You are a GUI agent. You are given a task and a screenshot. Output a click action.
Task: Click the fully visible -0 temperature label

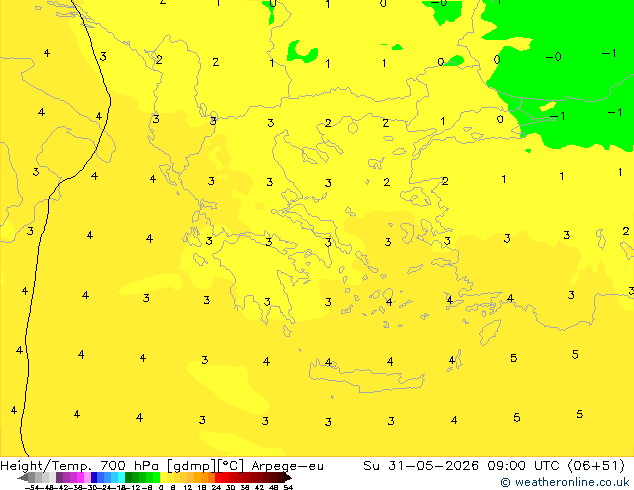(x=553, y=57)
